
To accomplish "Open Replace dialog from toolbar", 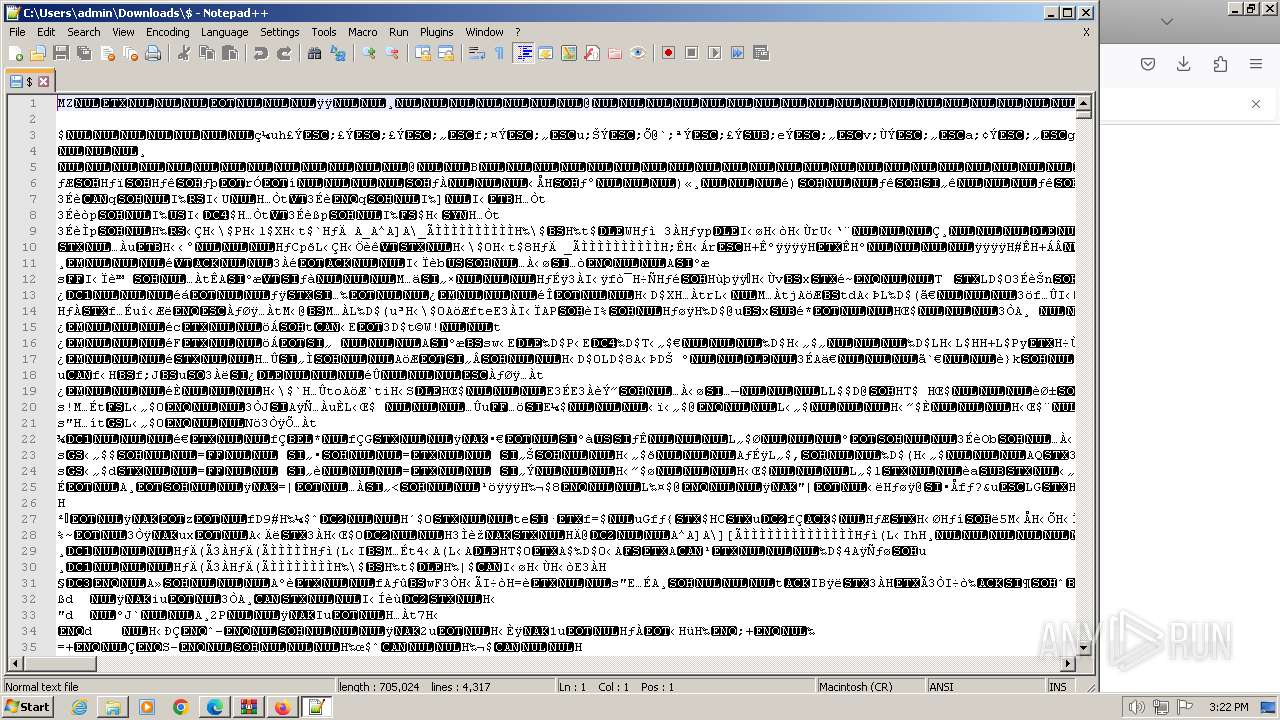I will click(x=338, y=53).
